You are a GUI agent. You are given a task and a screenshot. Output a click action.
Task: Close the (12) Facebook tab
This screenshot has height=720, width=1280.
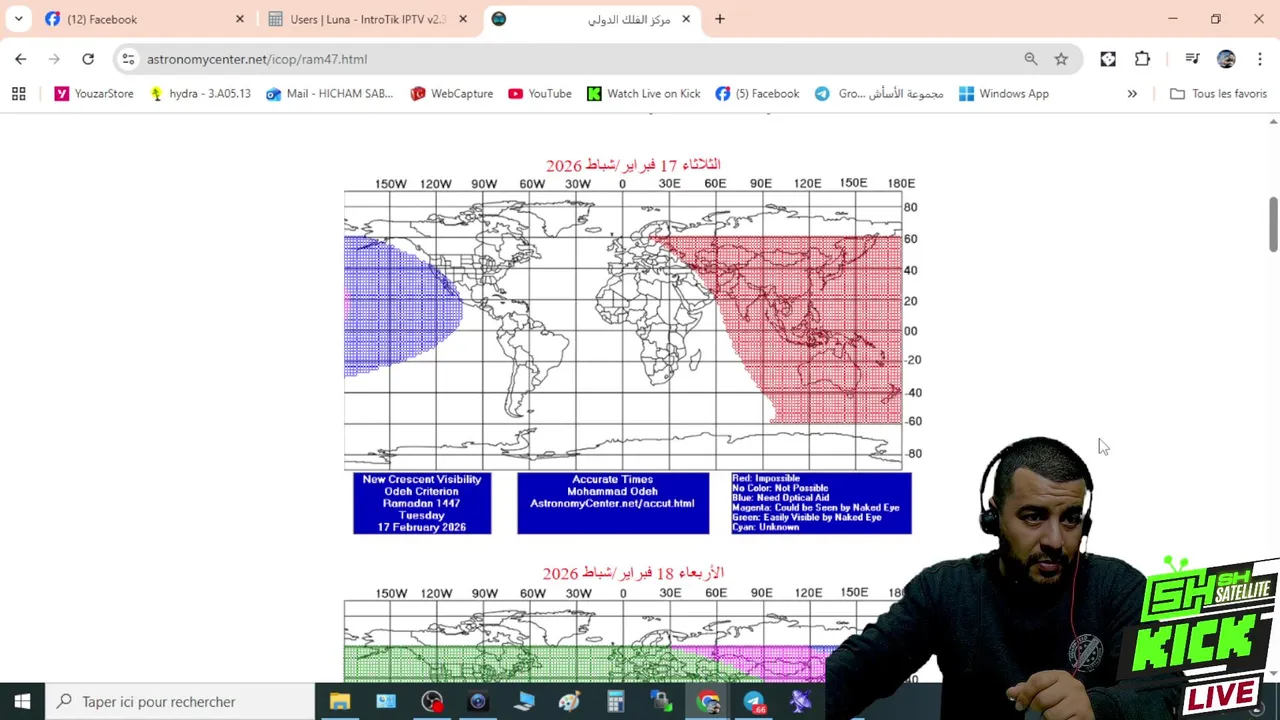tap(240, 19)
